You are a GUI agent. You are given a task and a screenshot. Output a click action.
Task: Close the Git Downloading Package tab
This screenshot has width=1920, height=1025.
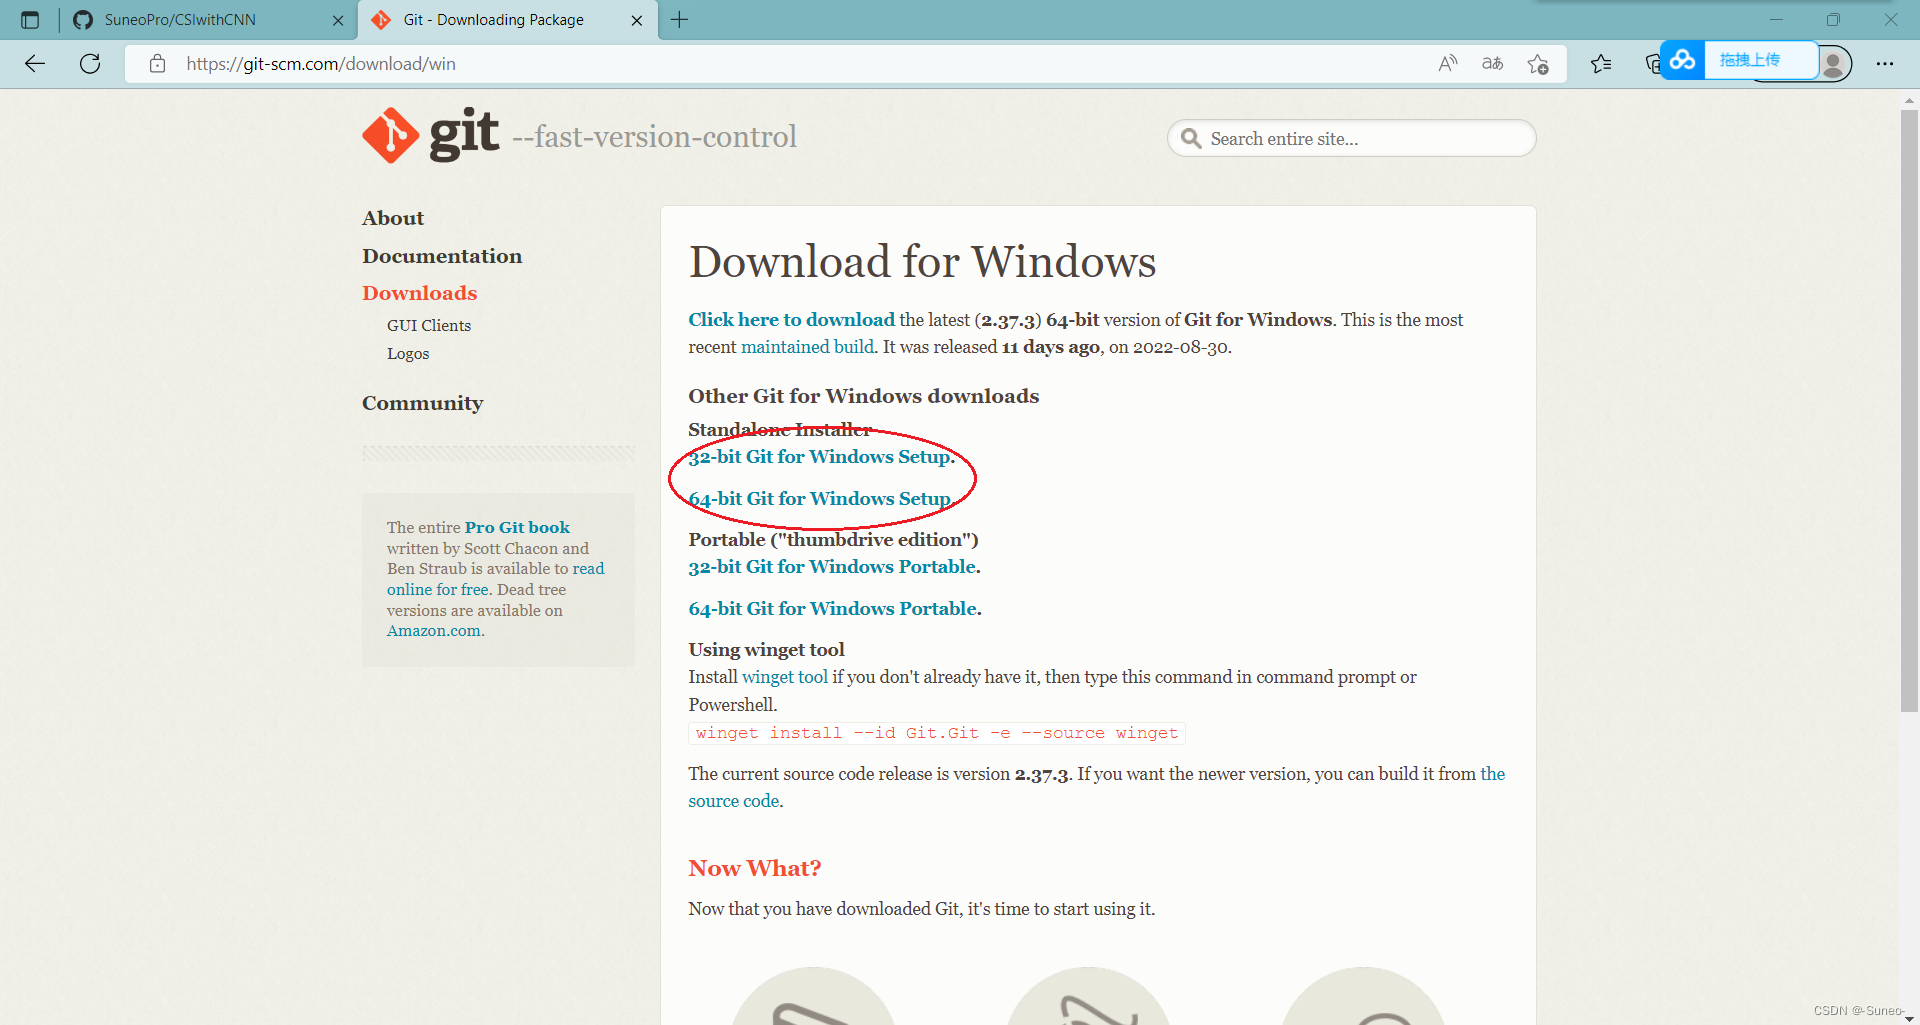point(637,20)
